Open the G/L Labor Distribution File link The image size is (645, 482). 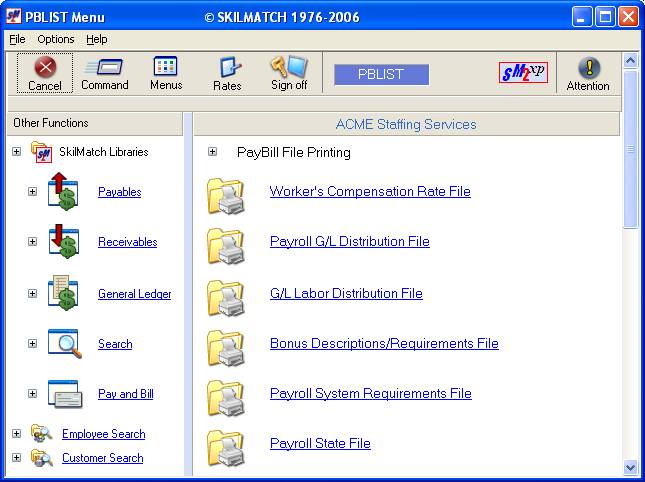[346, 293]
